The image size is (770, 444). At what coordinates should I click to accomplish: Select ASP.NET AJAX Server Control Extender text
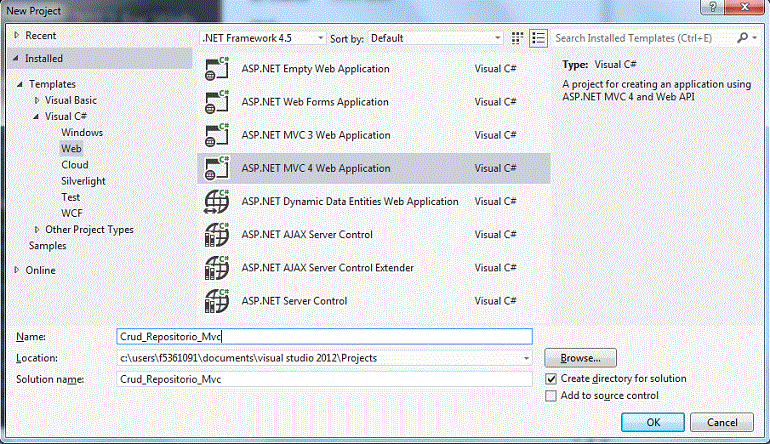pyautogui.click(x=328, y=268)
